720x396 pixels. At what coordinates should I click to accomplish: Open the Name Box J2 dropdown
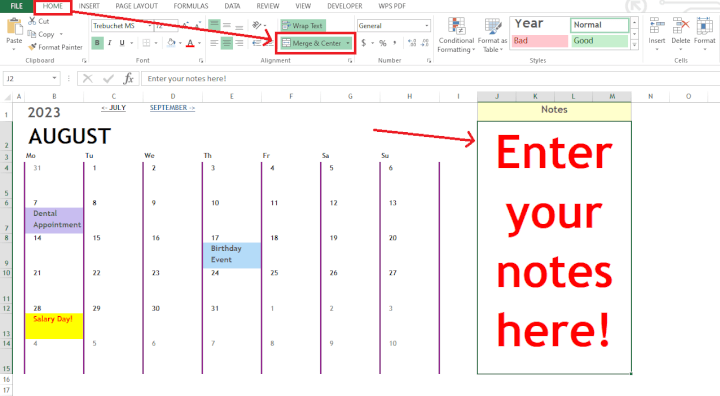55,79
